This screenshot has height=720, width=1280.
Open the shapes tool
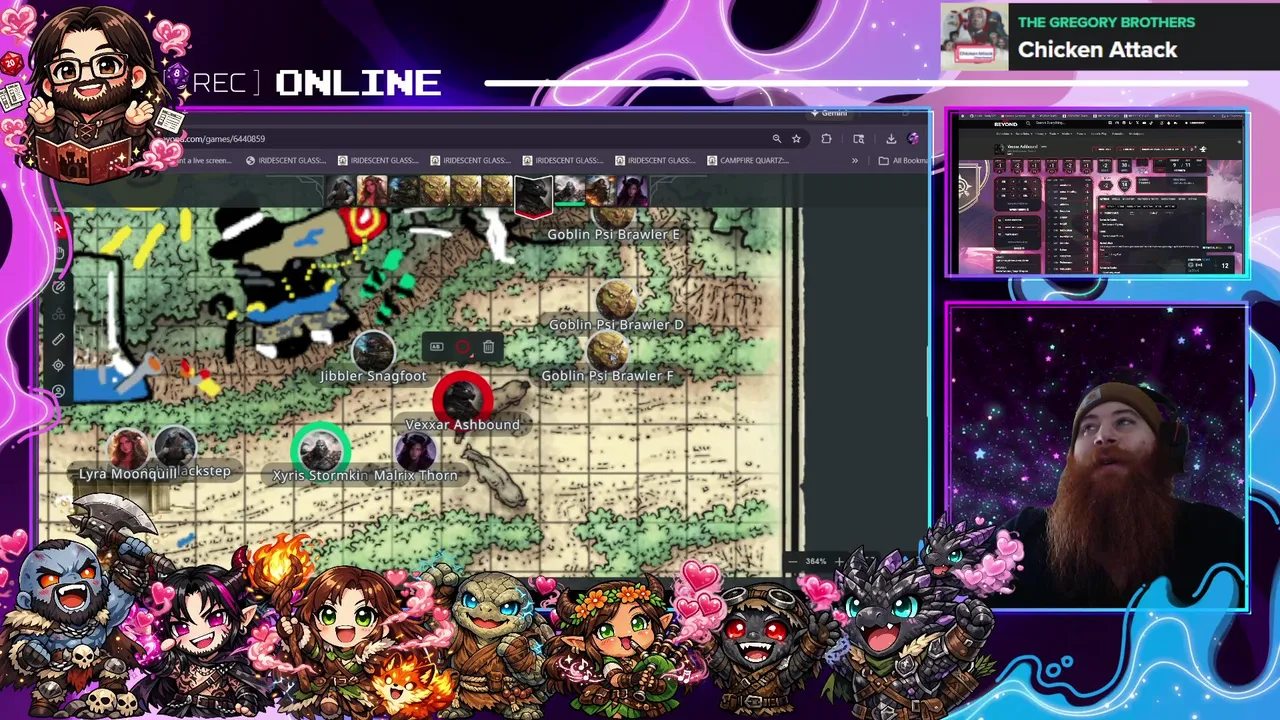click(59, 314)
